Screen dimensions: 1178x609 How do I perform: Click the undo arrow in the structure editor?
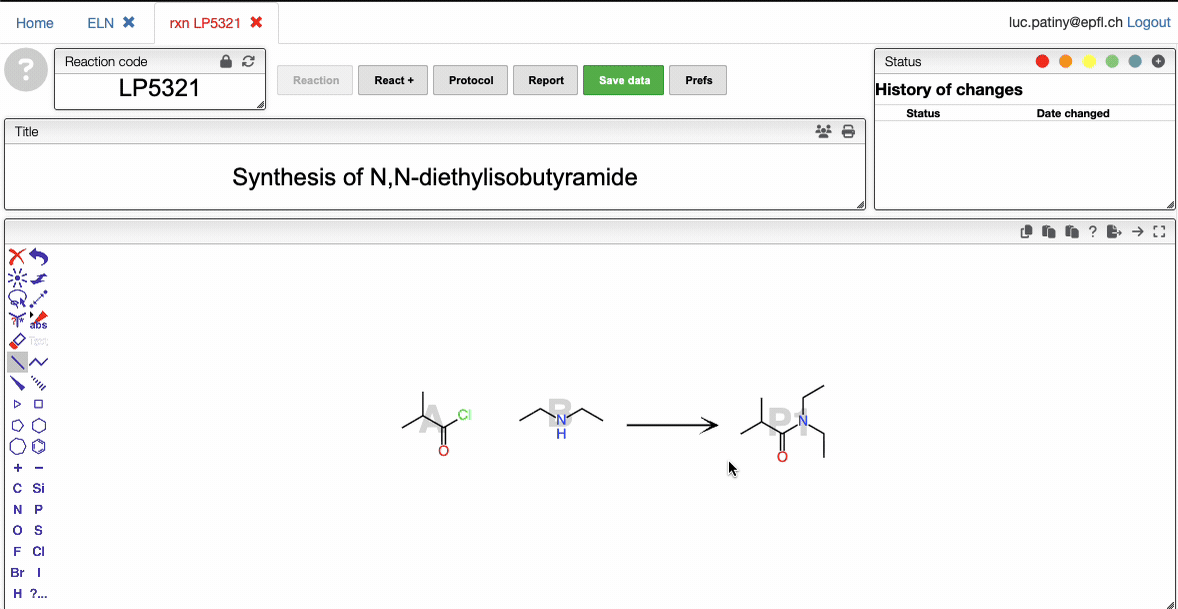(x=38, y=257)
